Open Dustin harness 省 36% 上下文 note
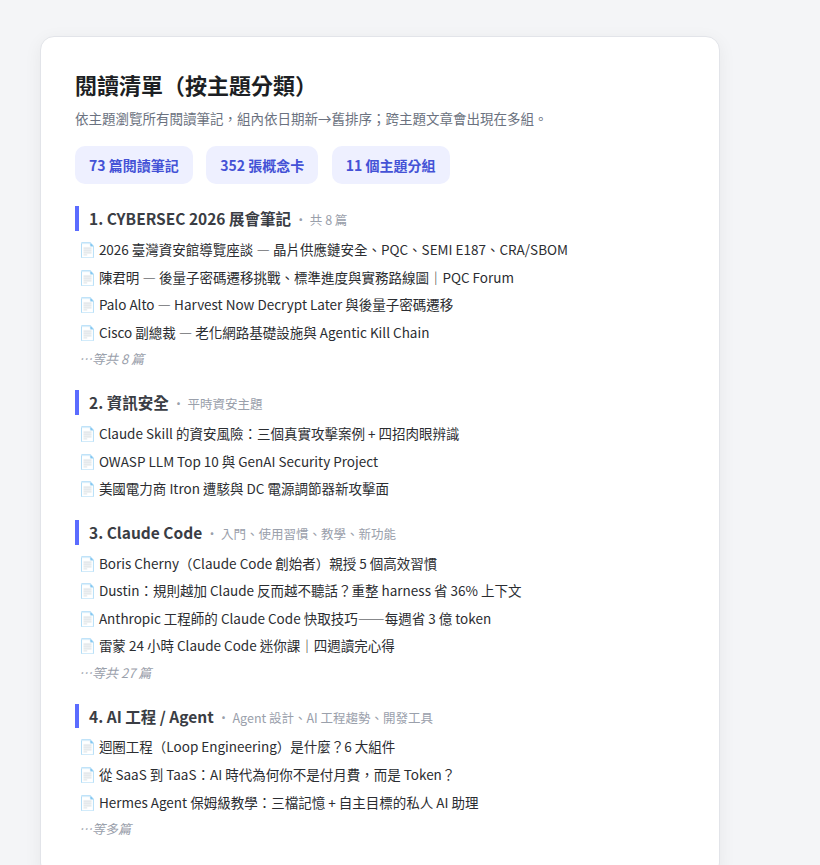Viewport: 820px width, 865px height. (x=310, y=591)
